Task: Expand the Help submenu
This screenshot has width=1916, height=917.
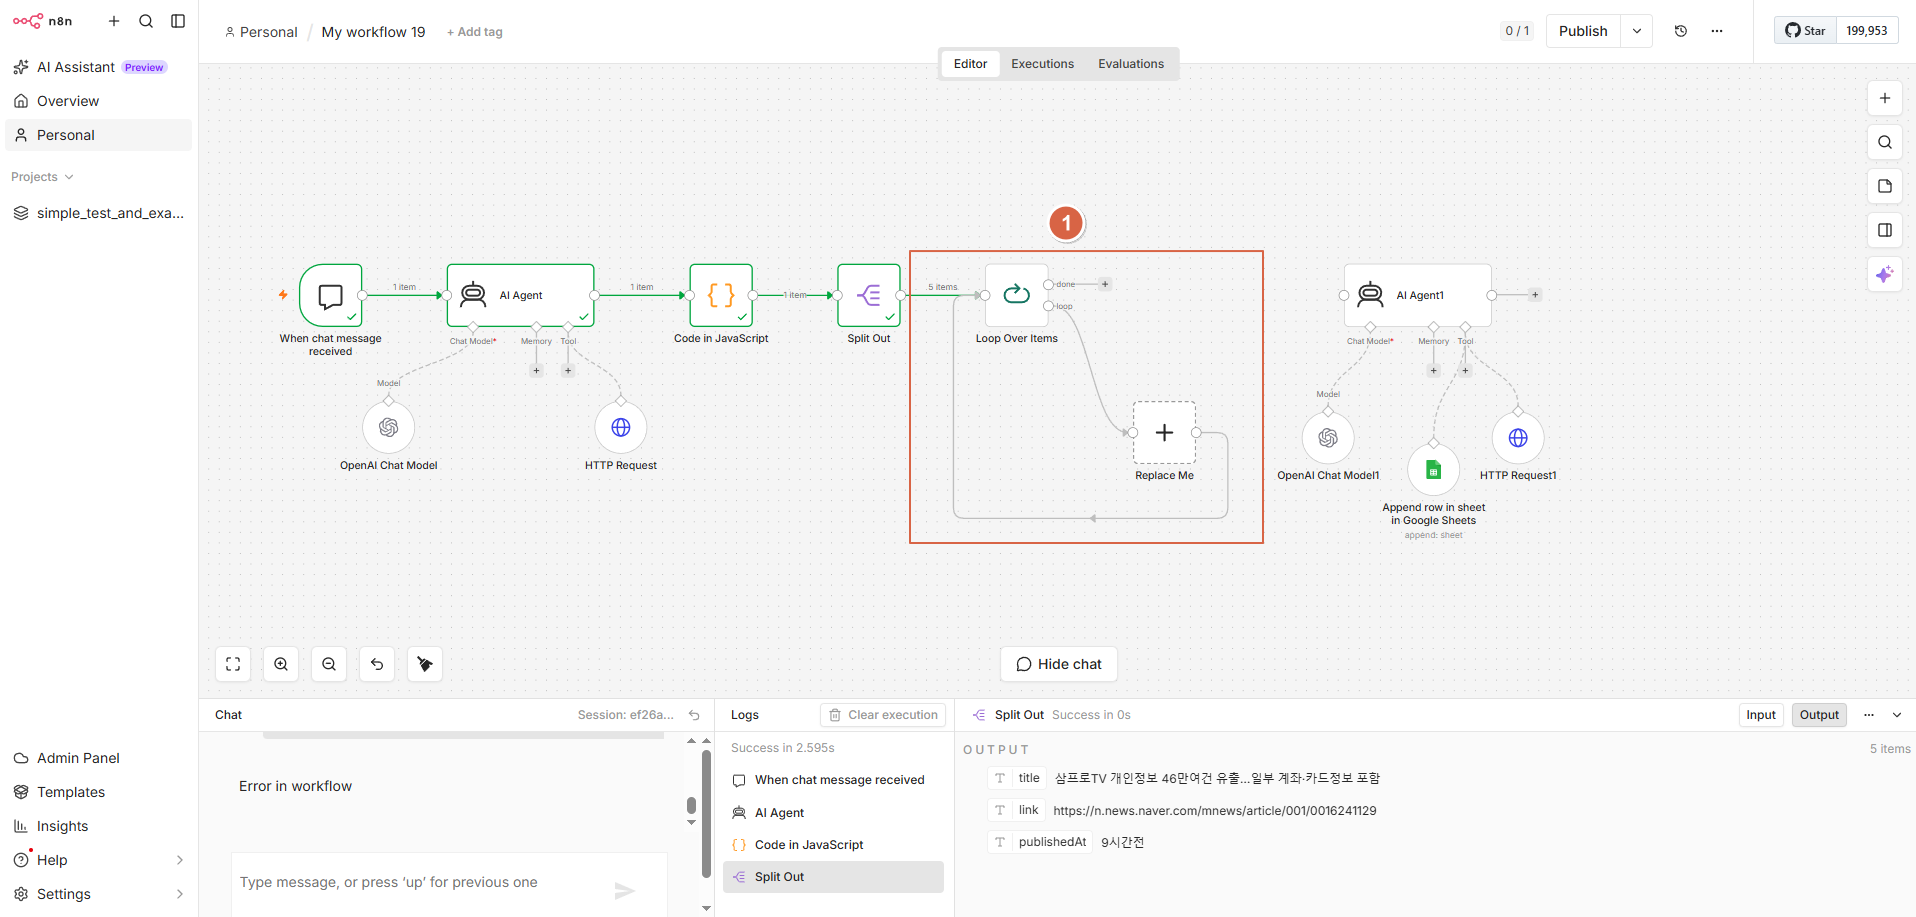Action: [180, 860]
